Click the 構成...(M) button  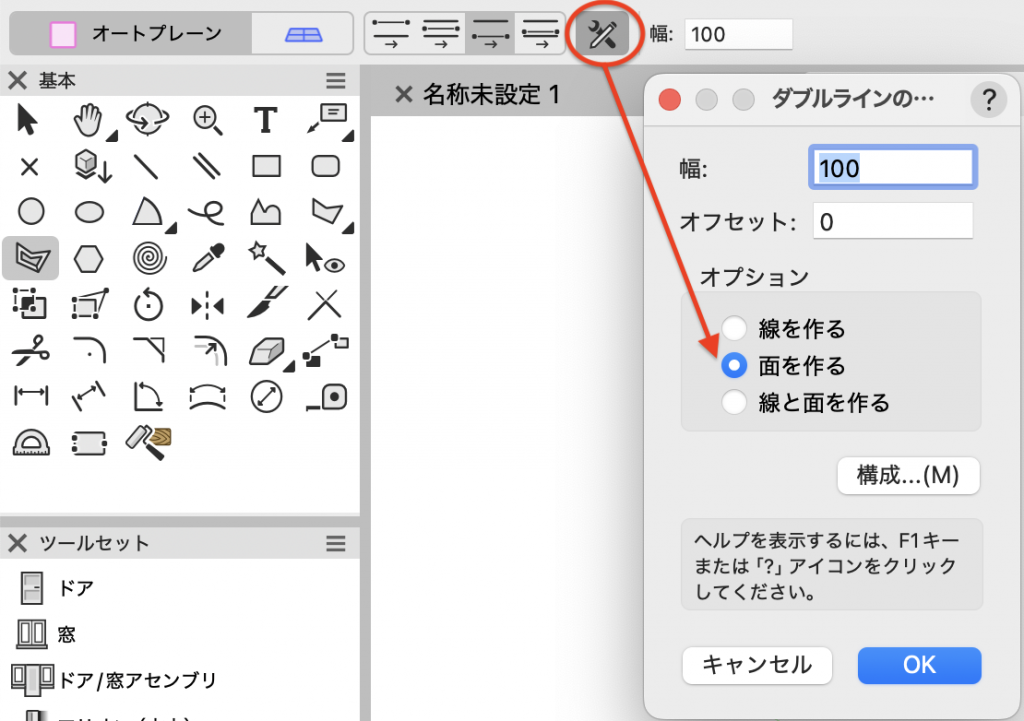tap(908, 476)
